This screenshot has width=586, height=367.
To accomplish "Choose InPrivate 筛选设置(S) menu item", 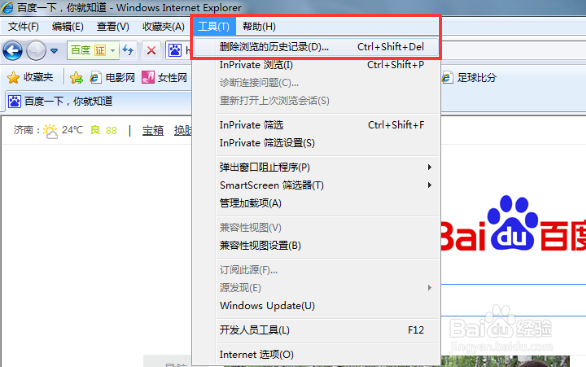I will point(317,143).
